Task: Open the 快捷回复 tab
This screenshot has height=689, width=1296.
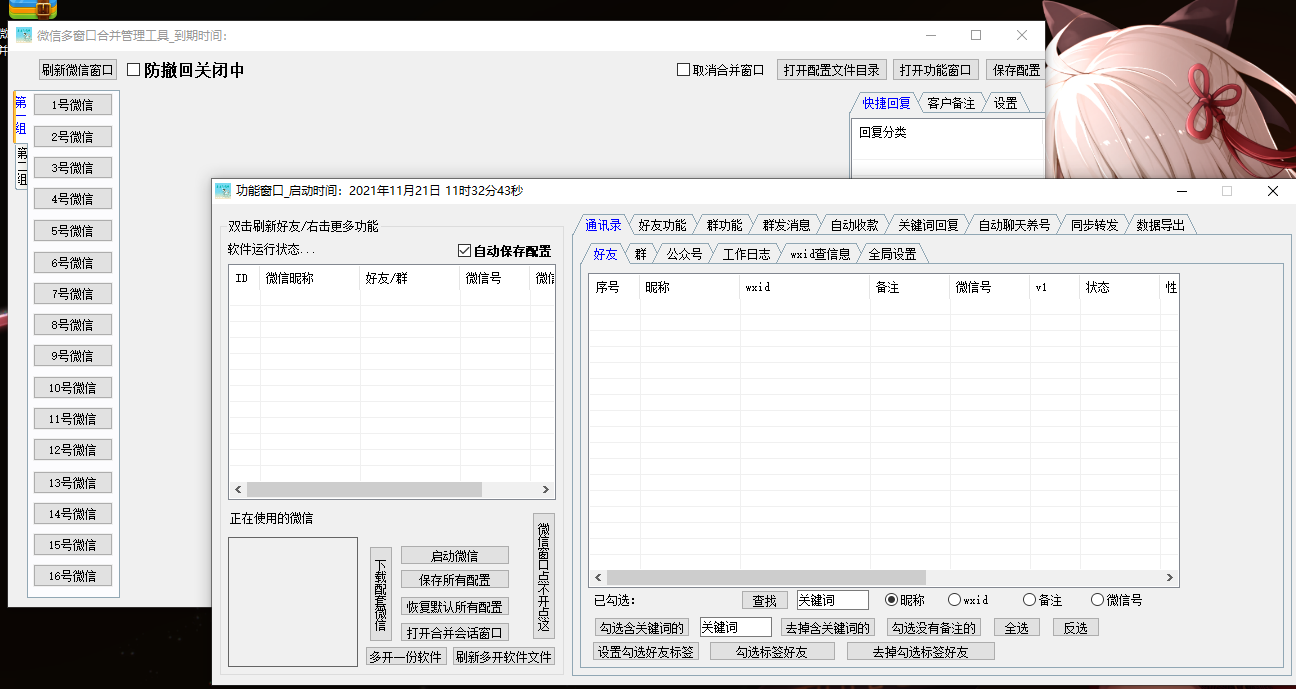Action: point(886,103)
